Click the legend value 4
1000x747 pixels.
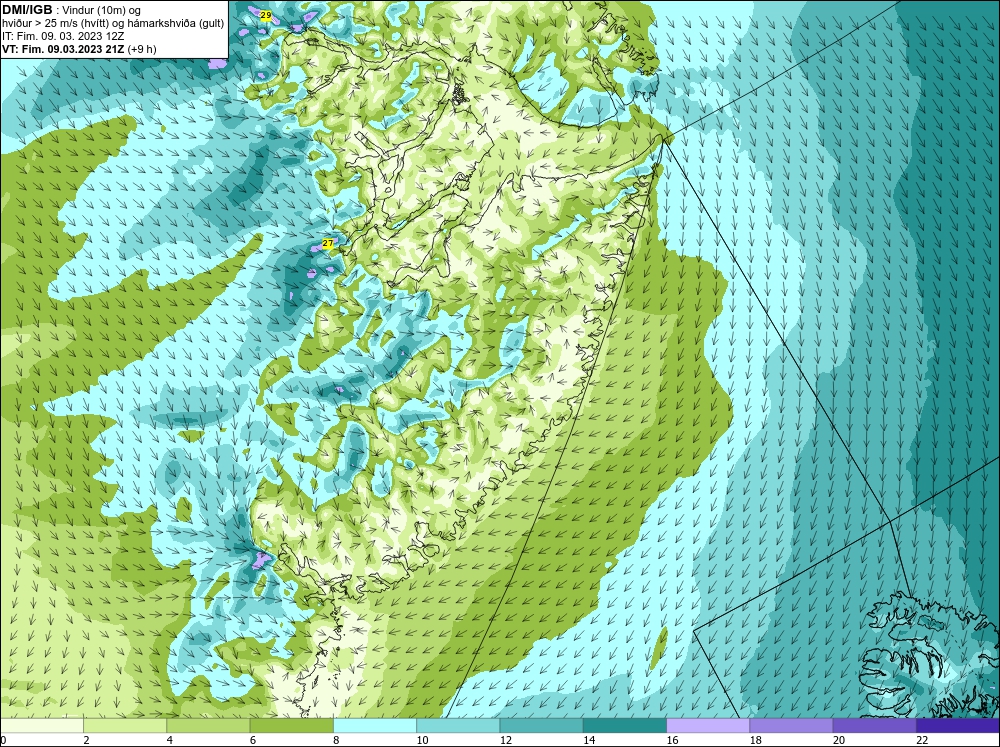(170, 740)
